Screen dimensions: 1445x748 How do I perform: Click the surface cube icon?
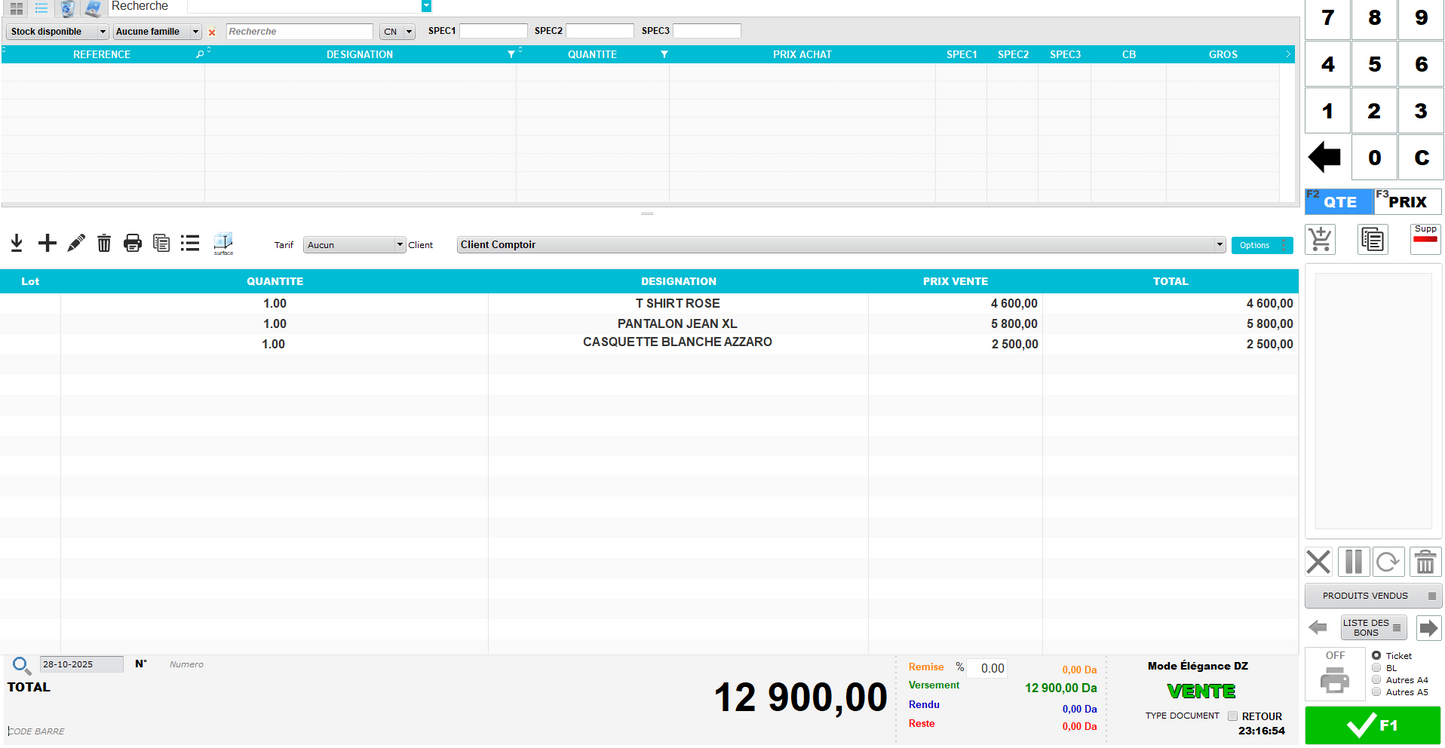click(223, 243)
